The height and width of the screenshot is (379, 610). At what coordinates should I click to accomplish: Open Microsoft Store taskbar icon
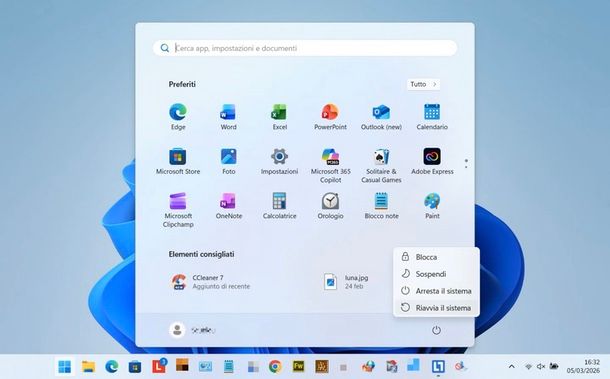click(135, 366)
